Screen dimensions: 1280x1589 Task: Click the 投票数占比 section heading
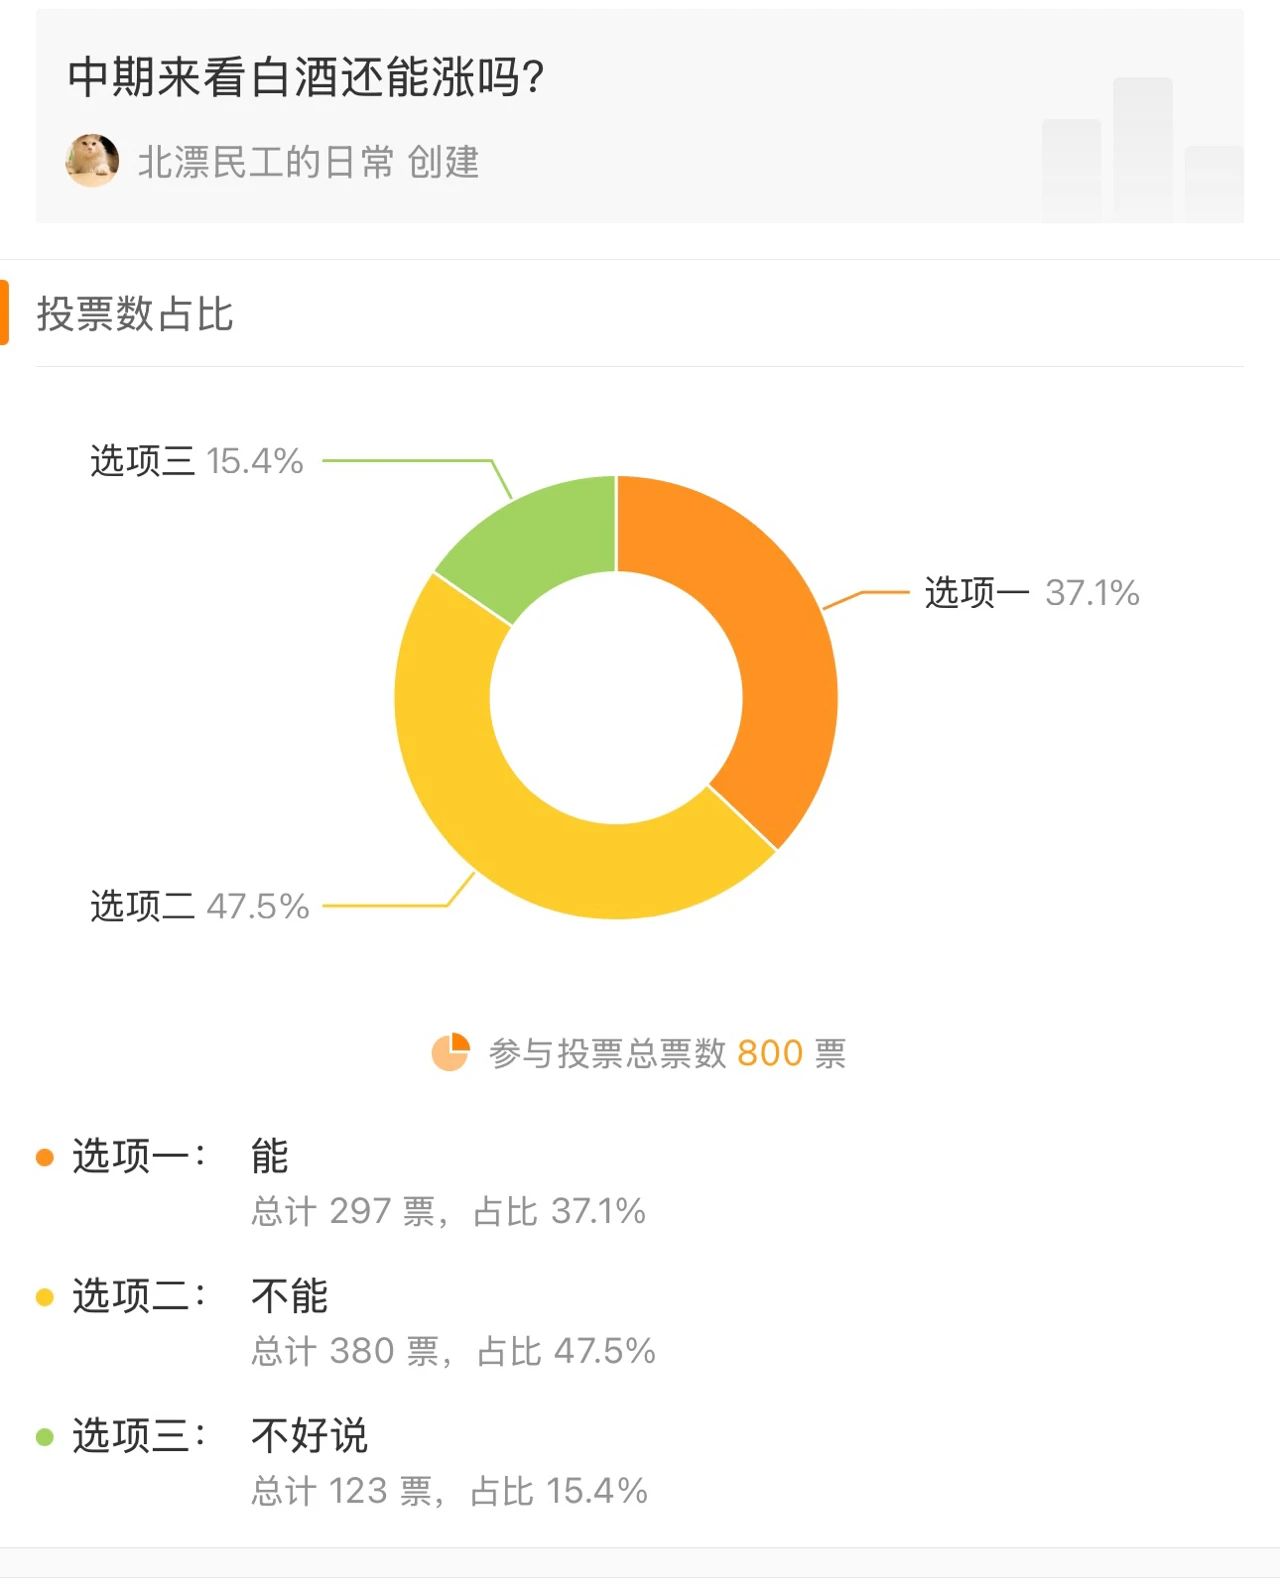[x=135, y=314]
